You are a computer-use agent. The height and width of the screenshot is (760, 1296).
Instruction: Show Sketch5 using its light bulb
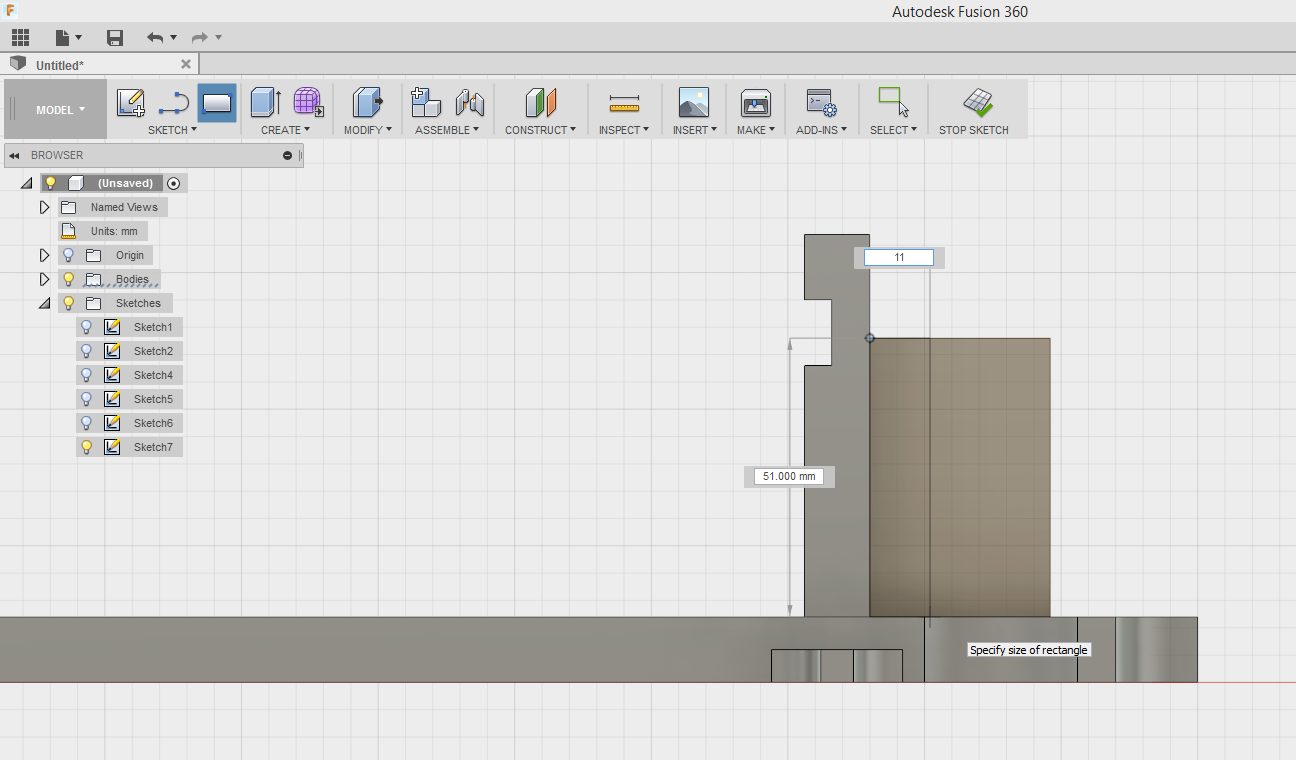tap(86, 399)
